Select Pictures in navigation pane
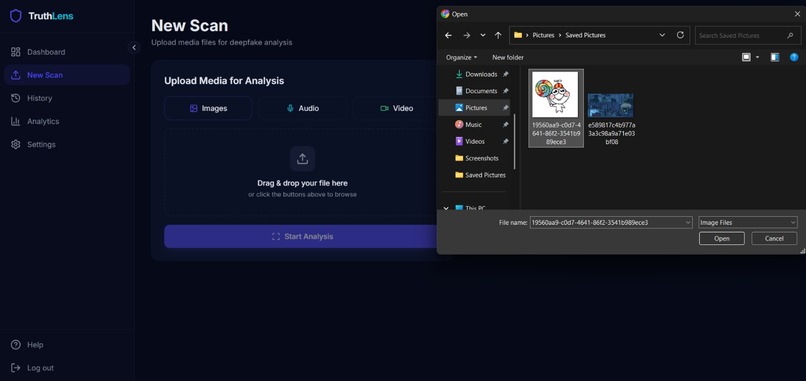This screenshot has width=806, height=381. click(x=474, y=108)
